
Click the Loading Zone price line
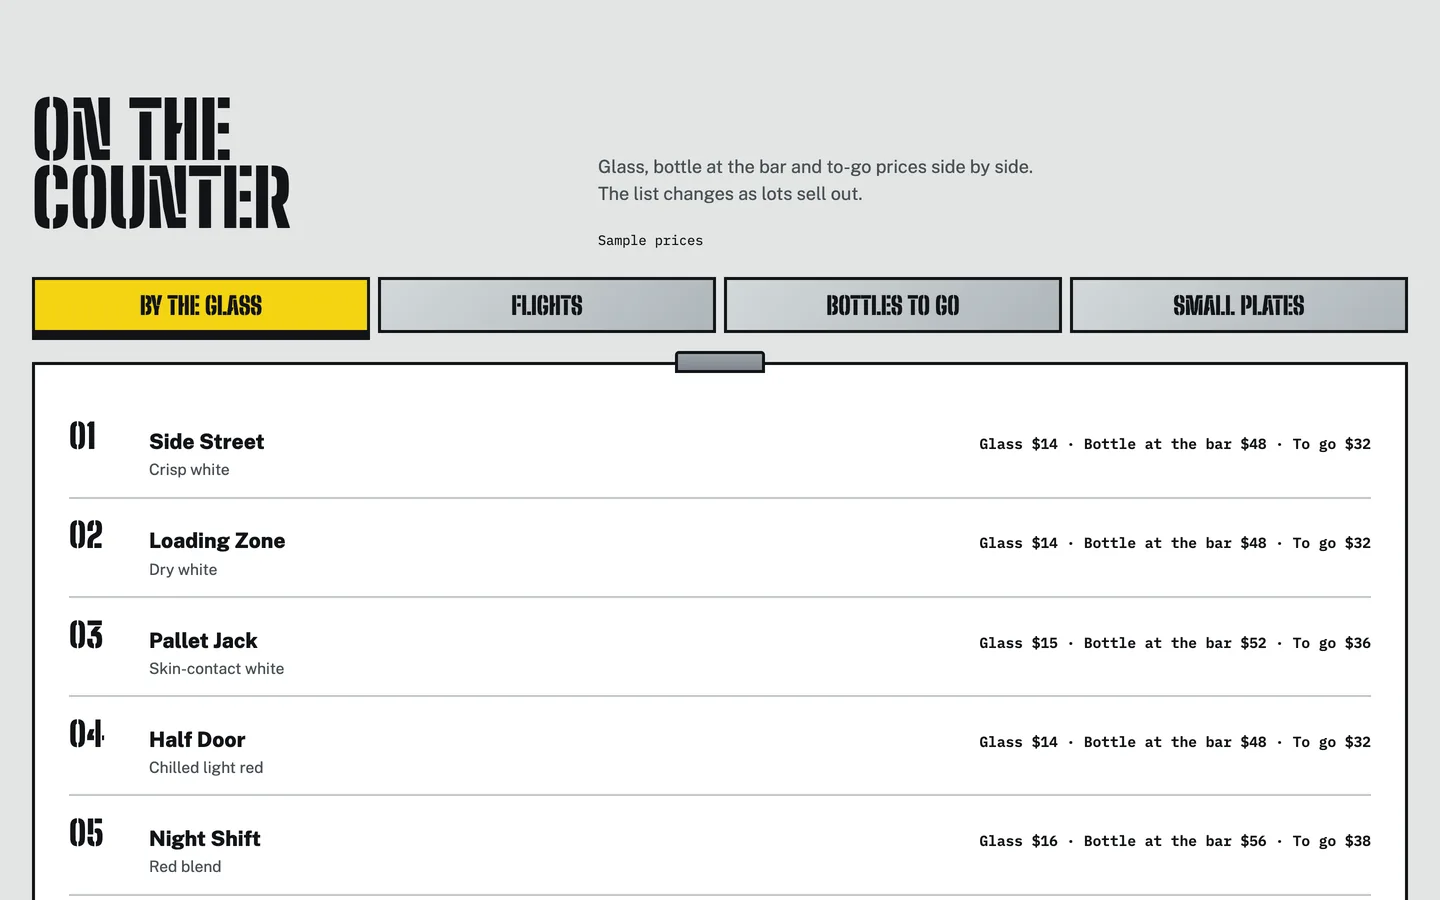point(1175,543)
